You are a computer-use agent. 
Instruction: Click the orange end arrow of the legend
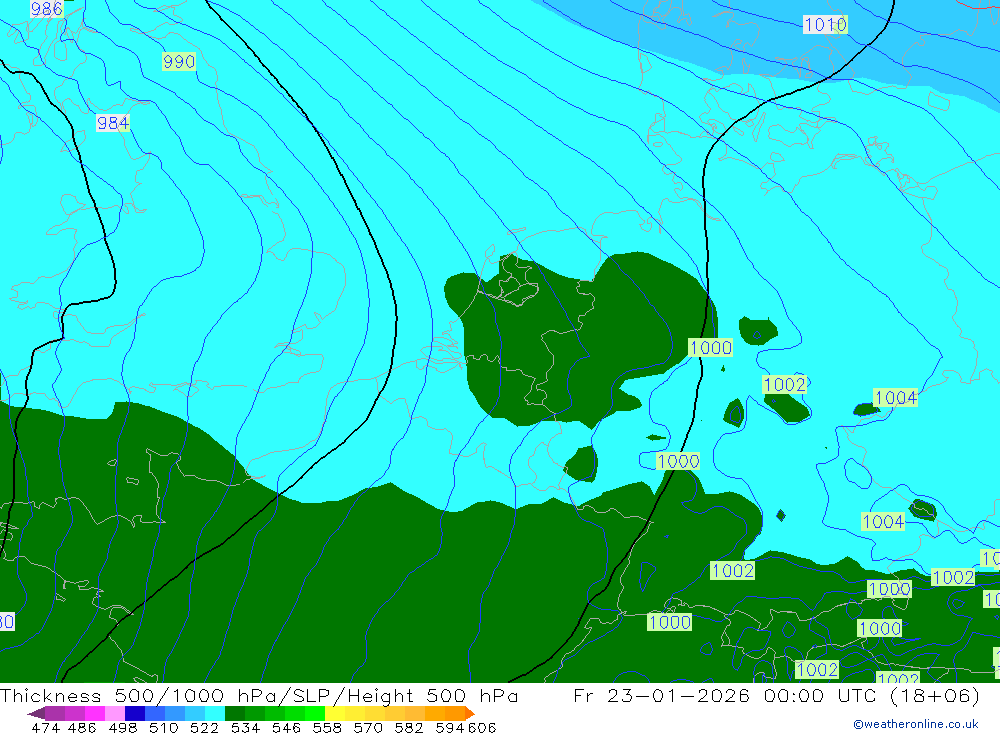tap(470, 713)
